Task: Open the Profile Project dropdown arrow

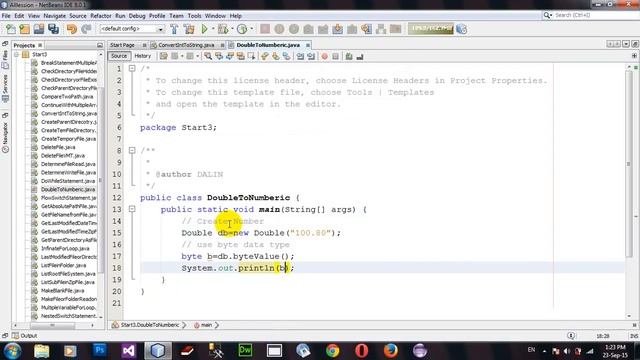Action: [x=251, y=29]
